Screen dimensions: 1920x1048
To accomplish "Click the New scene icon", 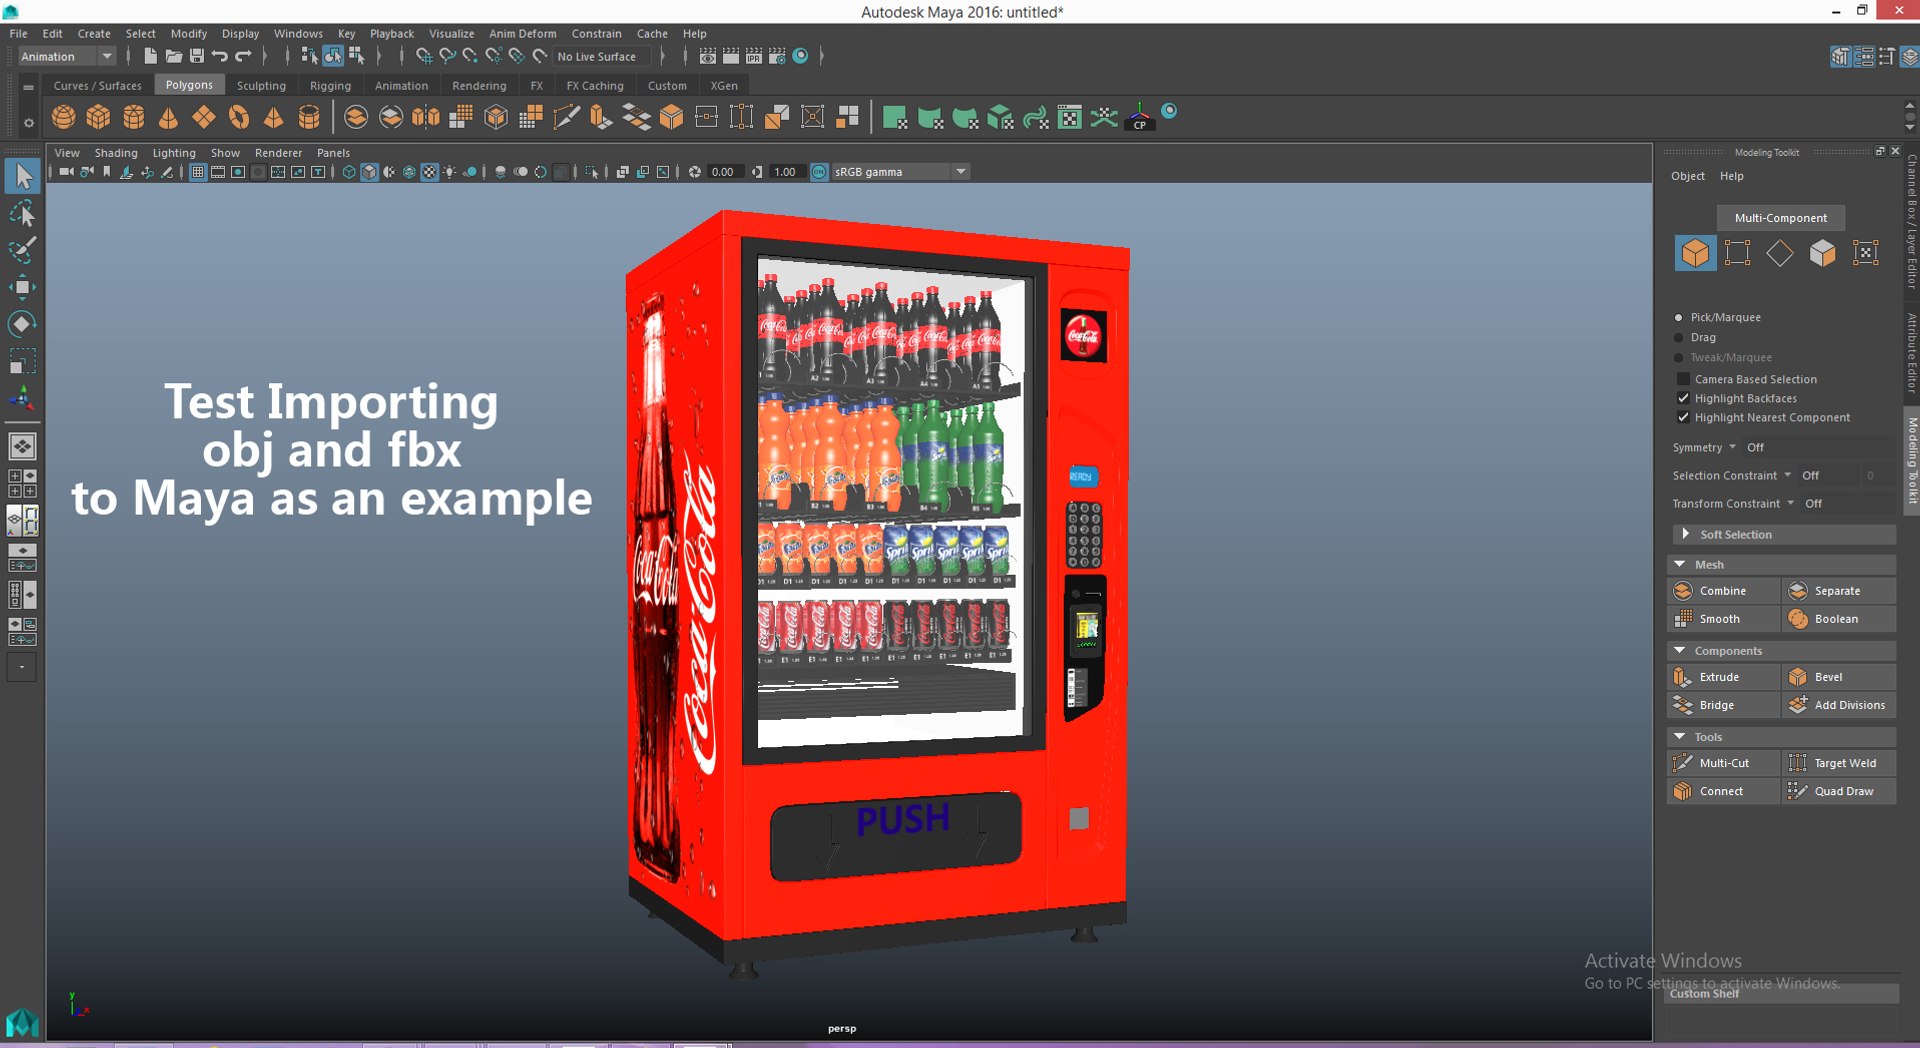I will (x=150, y=56).
